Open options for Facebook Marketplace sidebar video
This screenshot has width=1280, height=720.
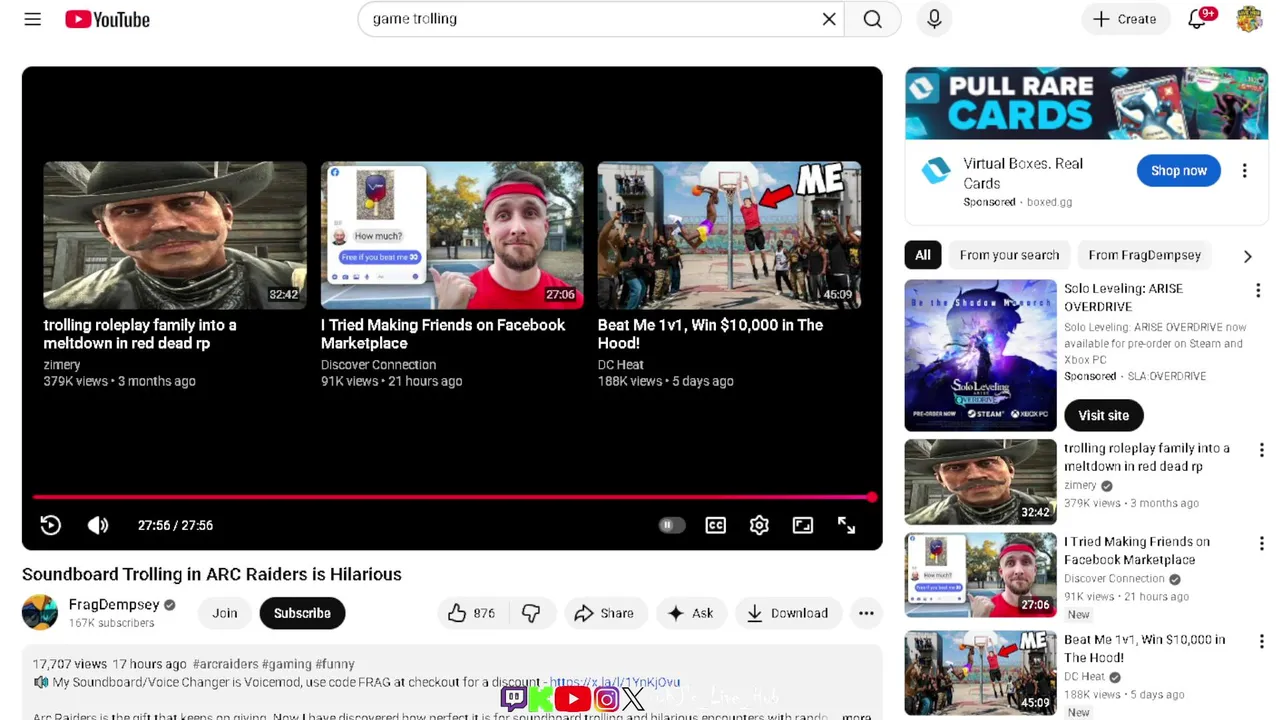pyautogui.click(x=1261, y=543)
